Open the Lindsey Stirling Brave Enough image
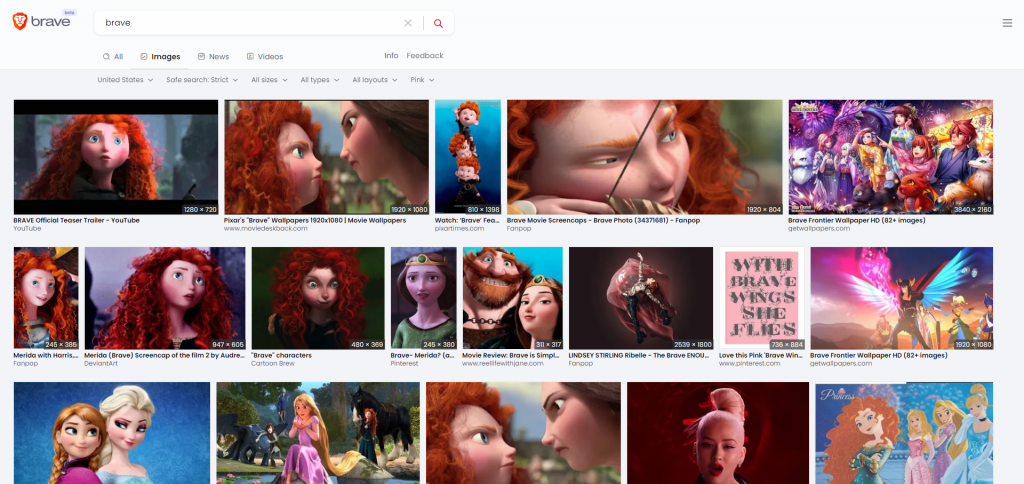Screen dimensions: 1024x484 pyautogui.click(x=640, y=297)
